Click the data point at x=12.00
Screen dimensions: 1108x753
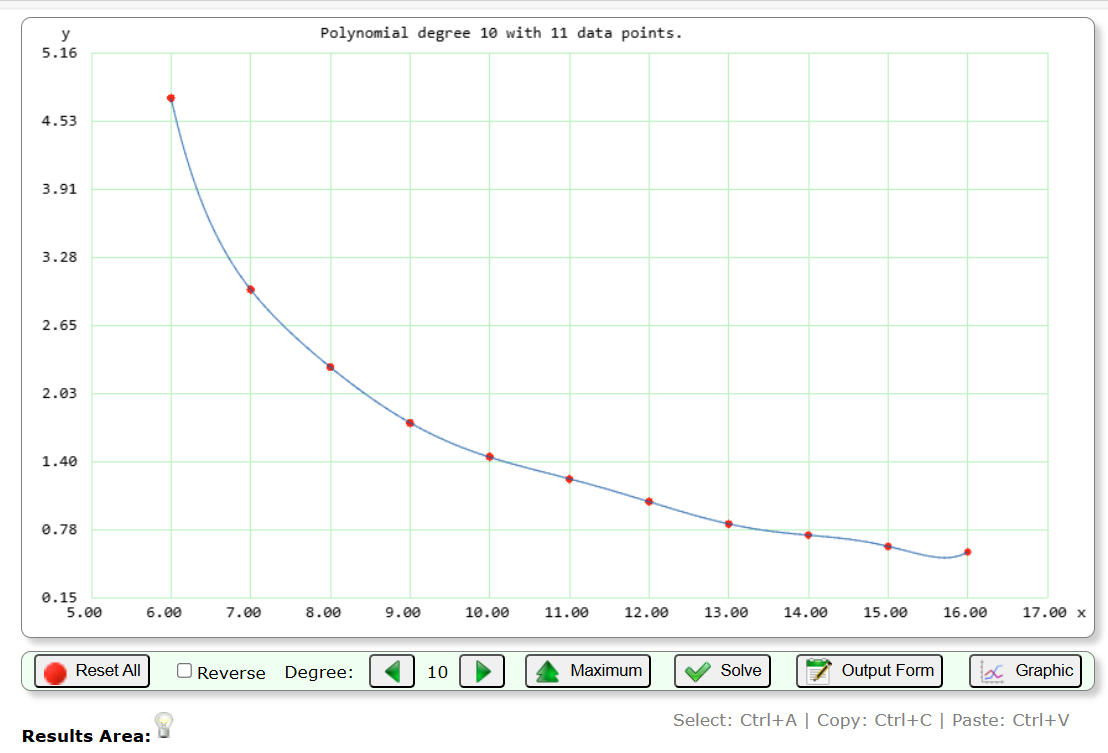click(x=649, y=502)
